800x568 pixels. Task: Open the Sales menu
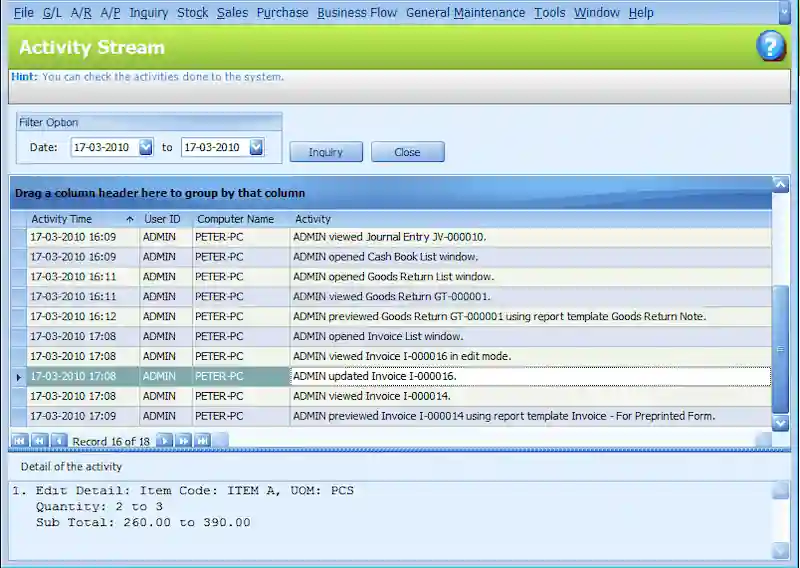pos(232,13)
